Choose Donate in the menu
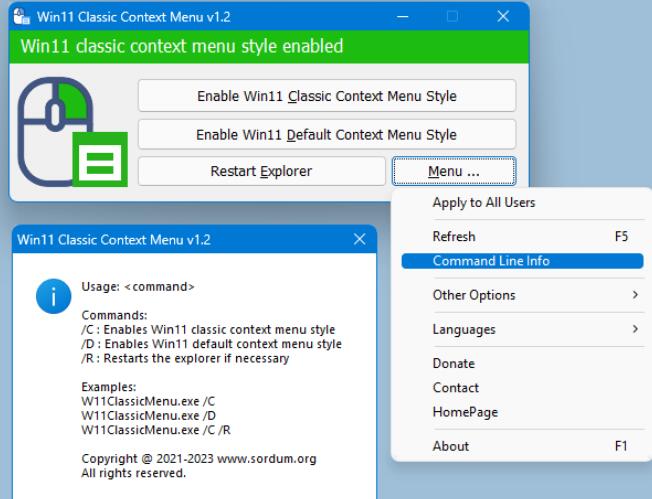Screen dimensions: 652x499 click(x=522, y=363)
